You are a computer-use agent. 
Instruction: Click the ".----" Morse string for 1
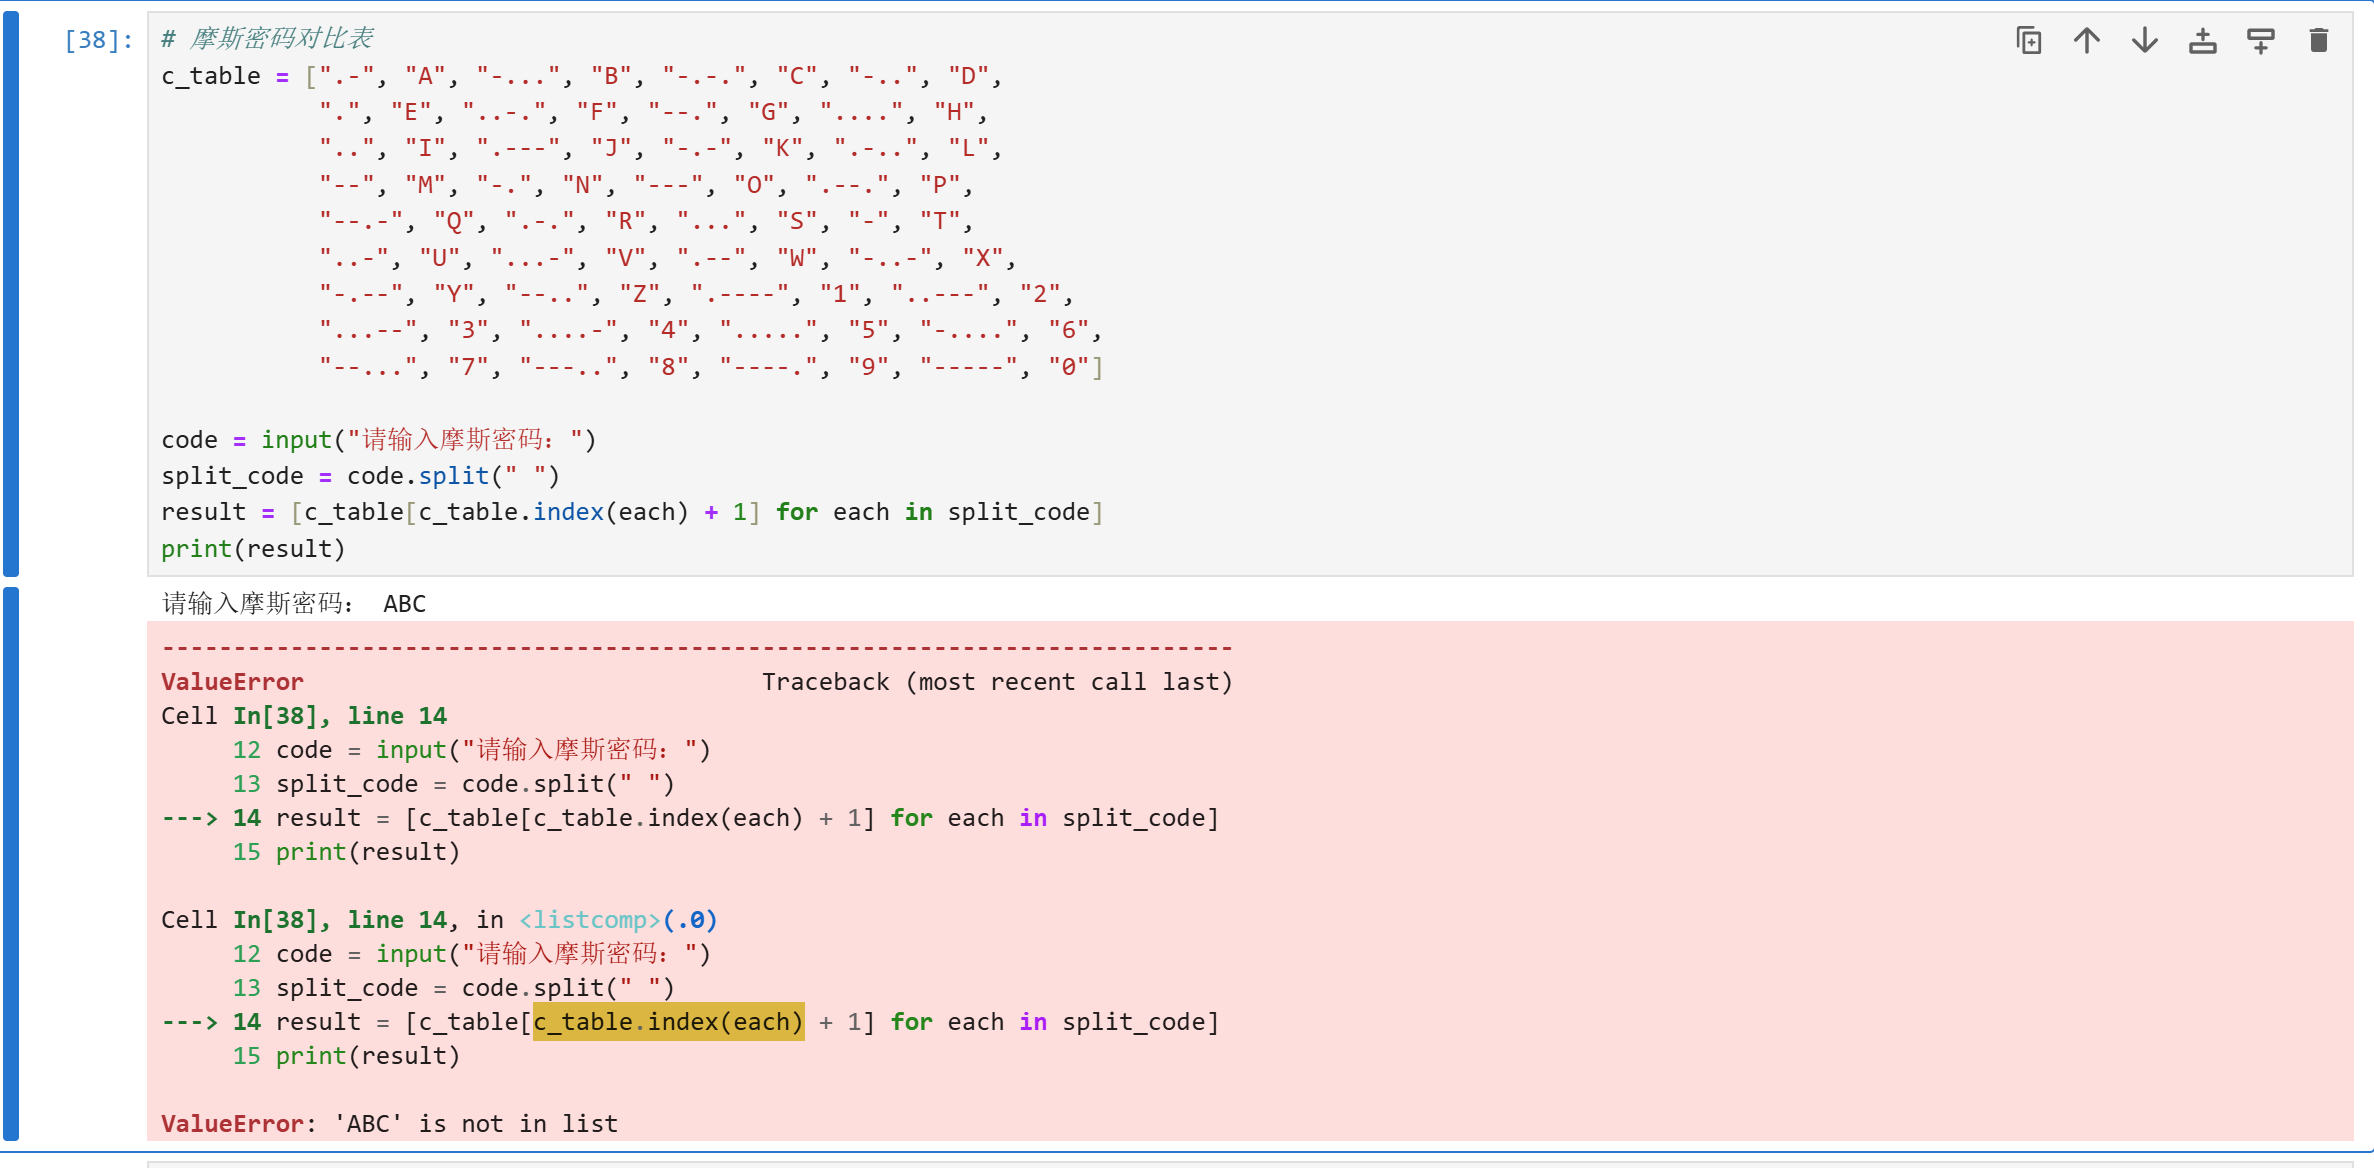tap(740, 294)
